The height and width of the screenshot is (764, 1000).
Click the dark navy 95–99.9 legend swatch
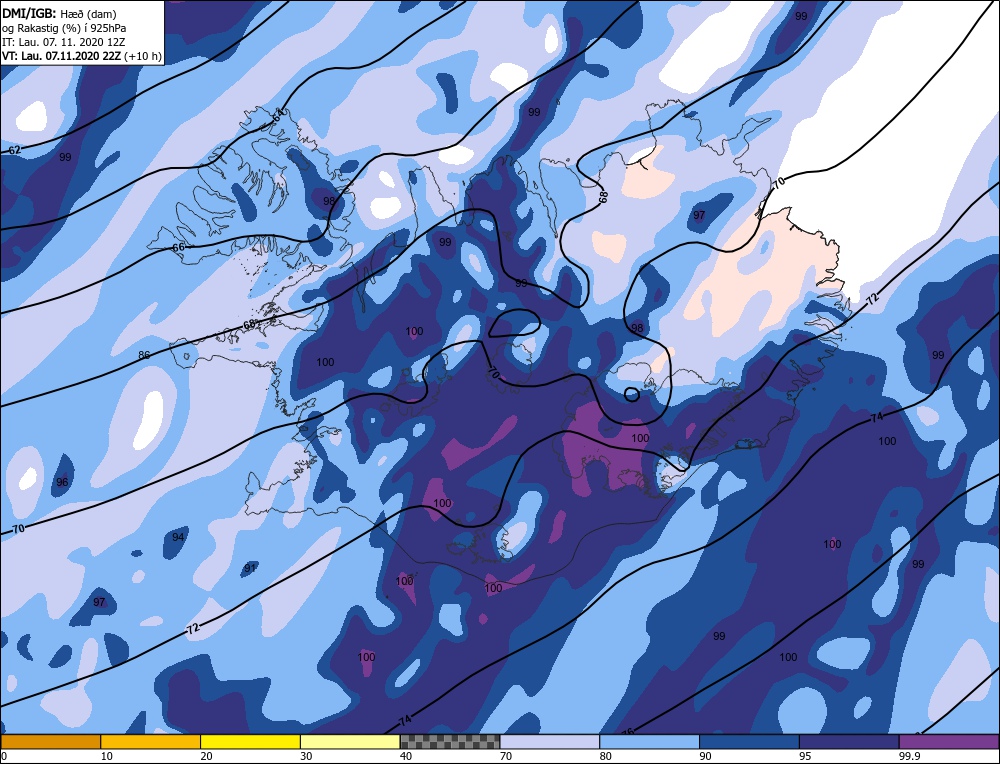click(x=849, y=741)
